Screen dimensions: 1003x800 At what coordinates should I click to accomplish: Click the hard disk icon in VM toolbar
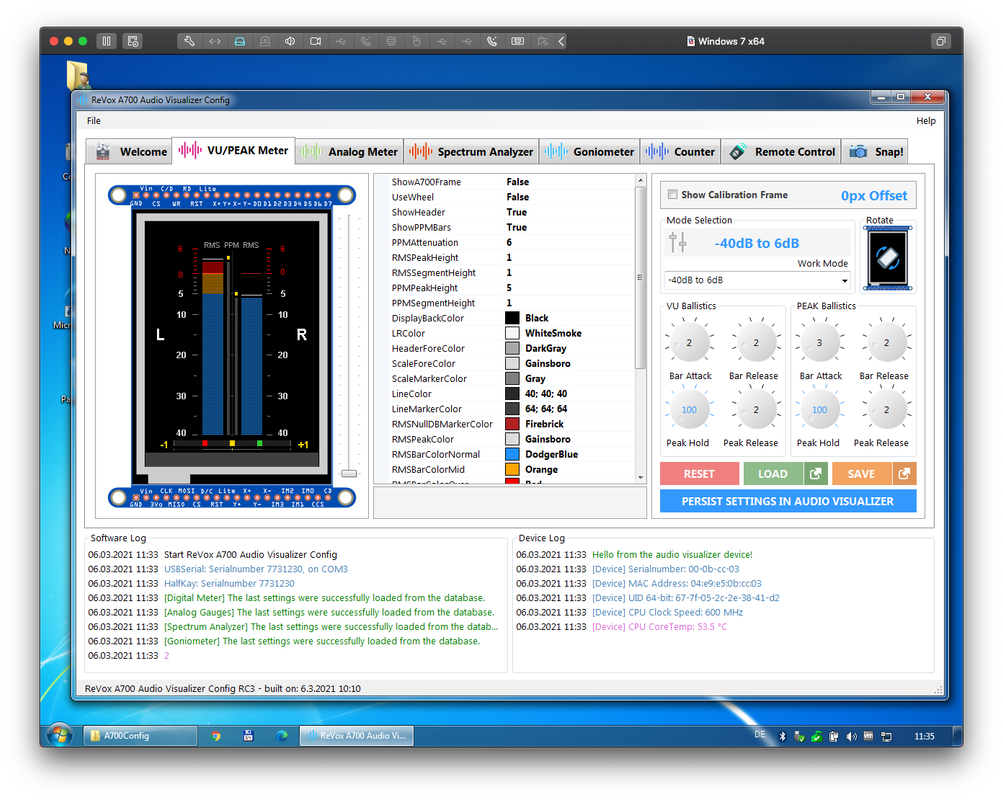[240, 41]
